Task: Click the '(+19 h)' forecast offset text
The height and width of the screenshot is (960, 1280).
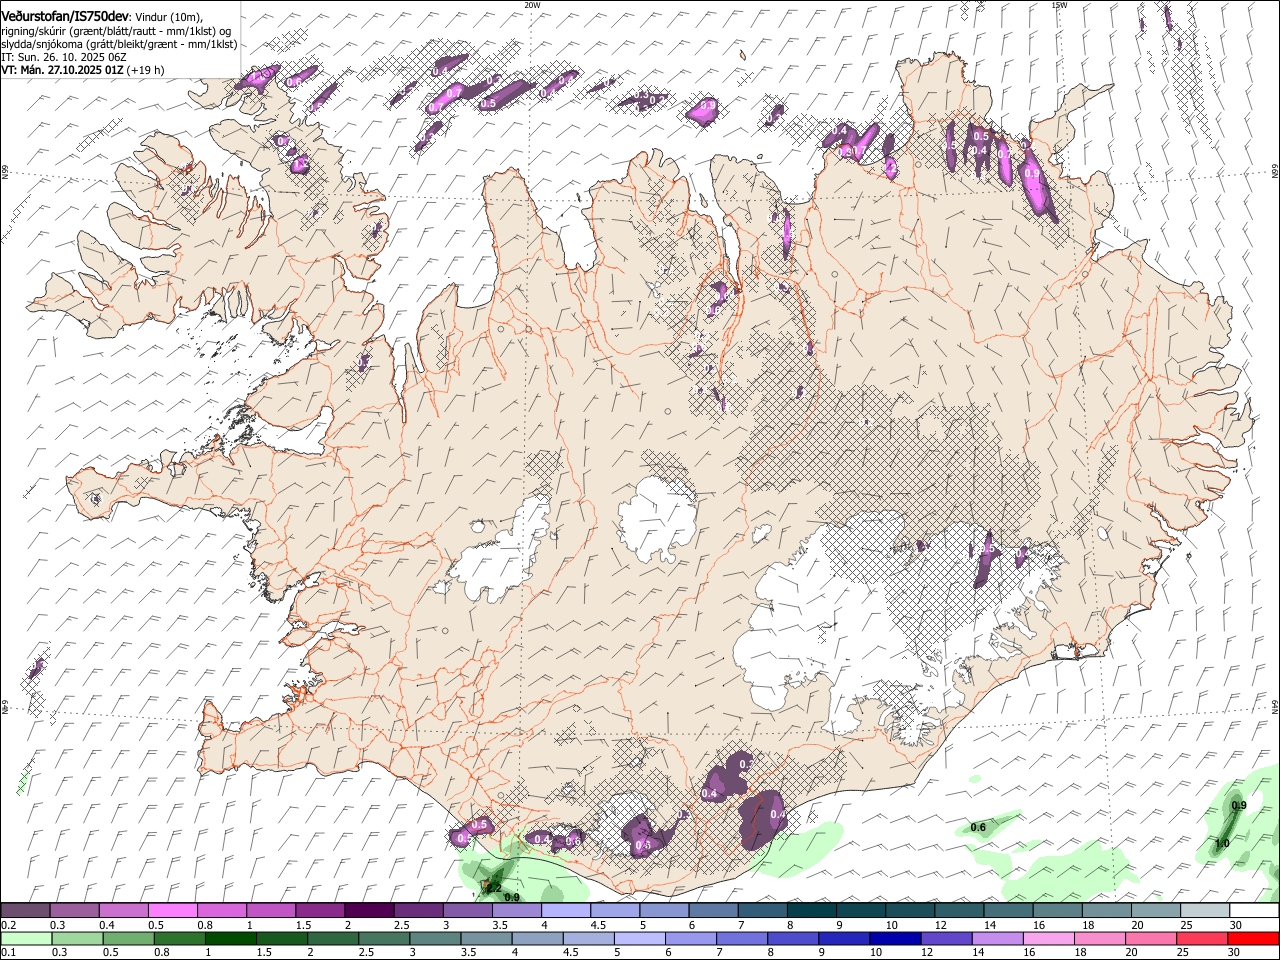Action: click(x=145, y=70)
